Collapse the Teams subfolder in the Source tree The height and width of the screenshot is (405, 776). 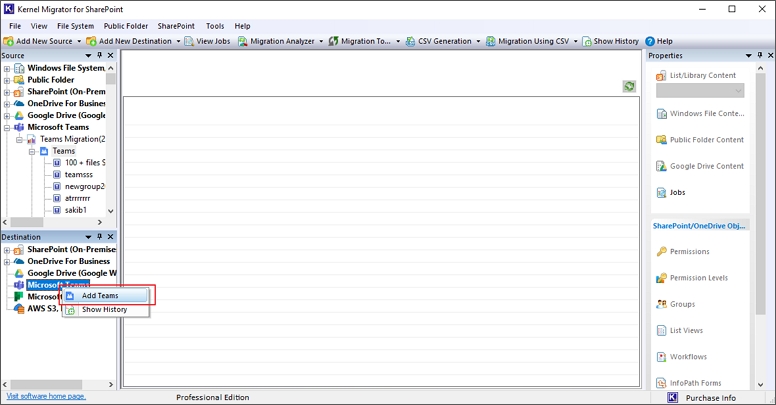click(x=32, y=152)
